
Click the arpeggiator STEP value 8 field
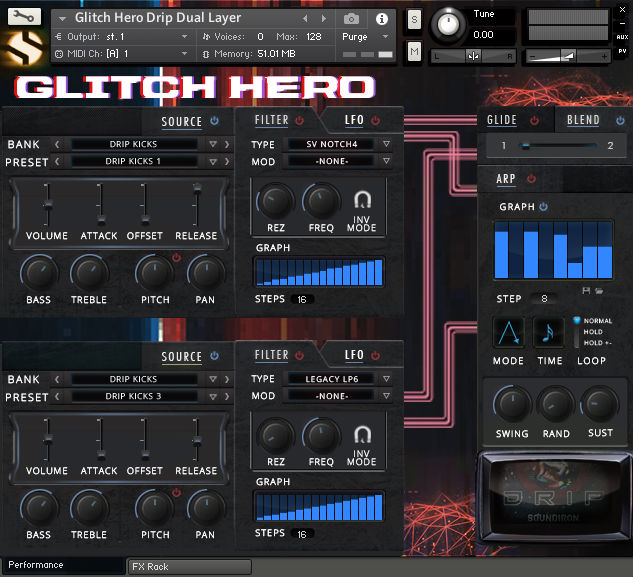(x=544, y=299)
